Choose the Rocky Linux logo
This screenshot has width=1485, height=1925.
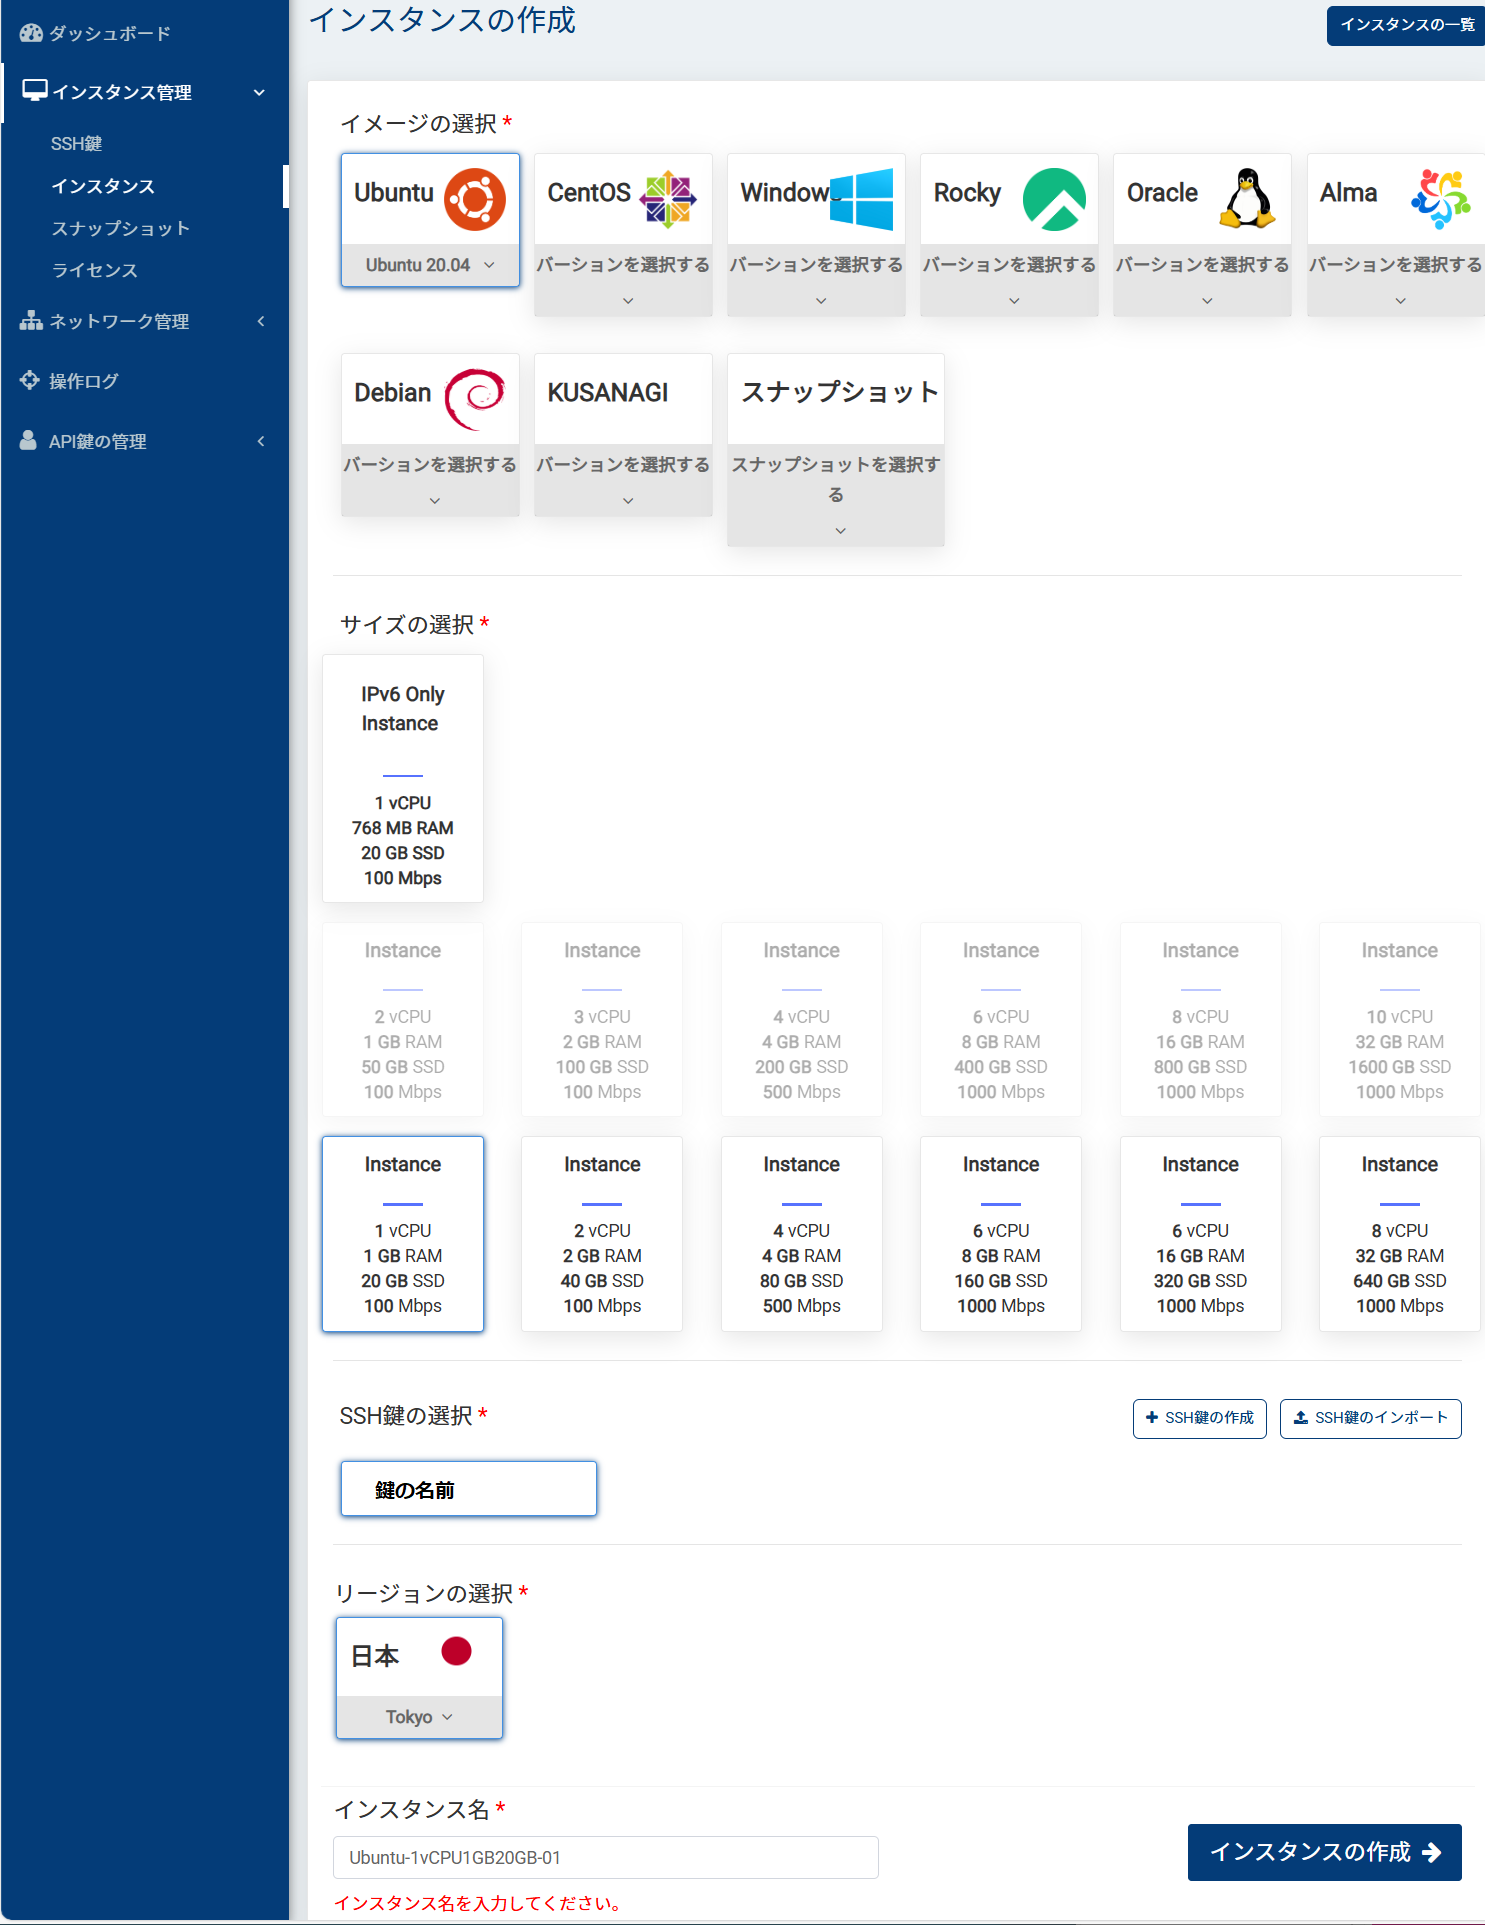(x=1054, y=199)
